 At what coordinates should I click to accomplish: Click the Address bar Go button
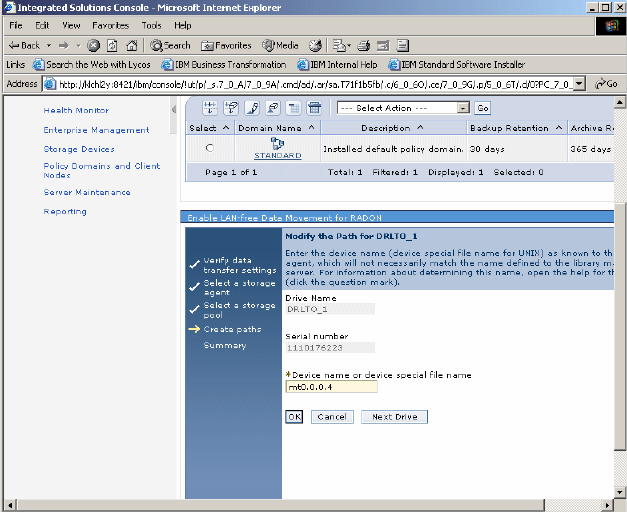607,84
